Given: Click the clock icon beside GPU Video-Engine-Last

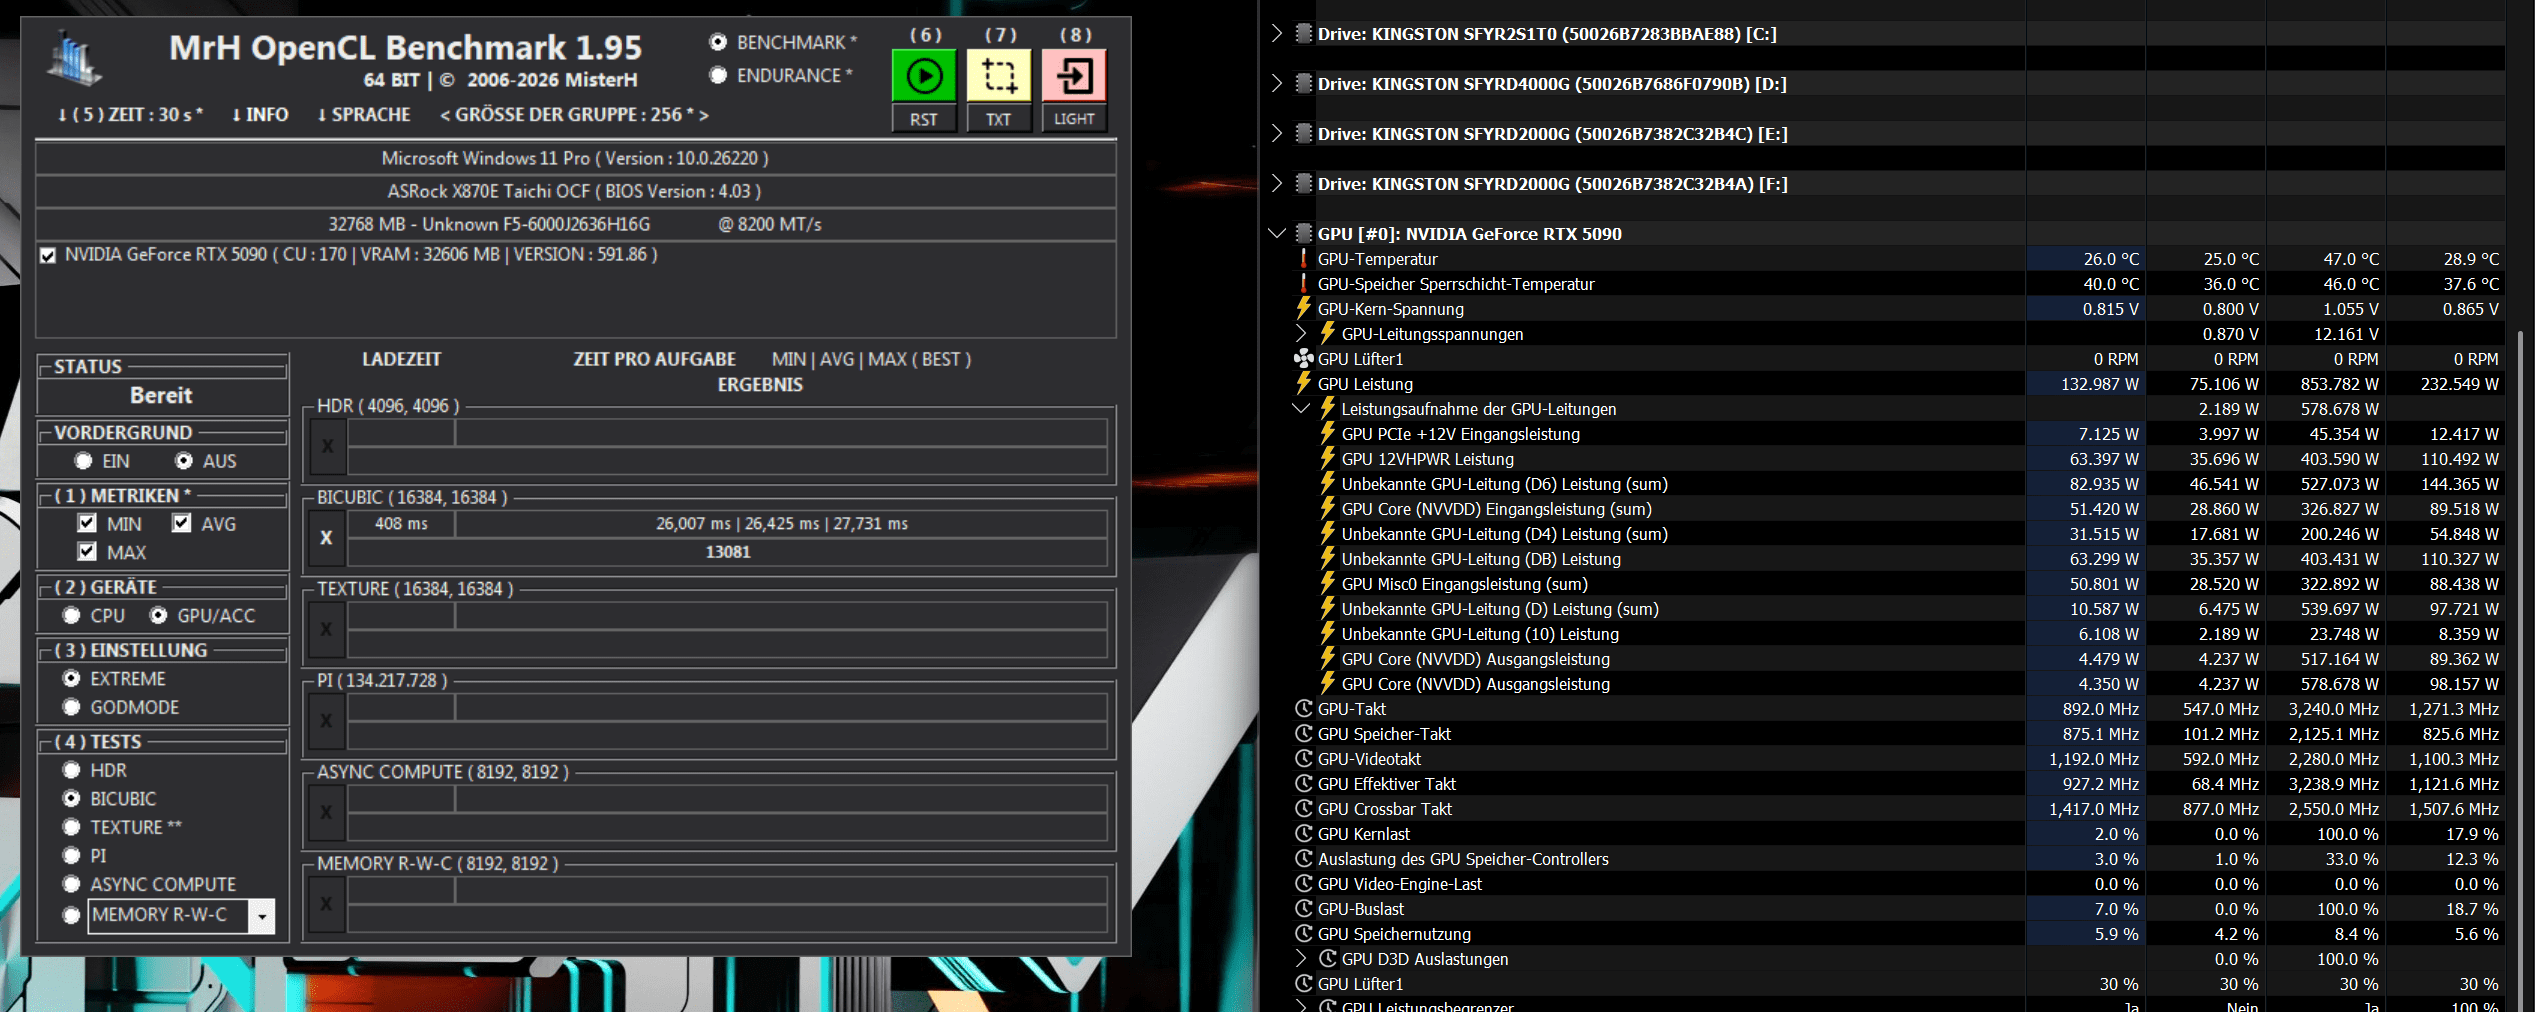Looking at the screenshot, I should click(1304, 884).
